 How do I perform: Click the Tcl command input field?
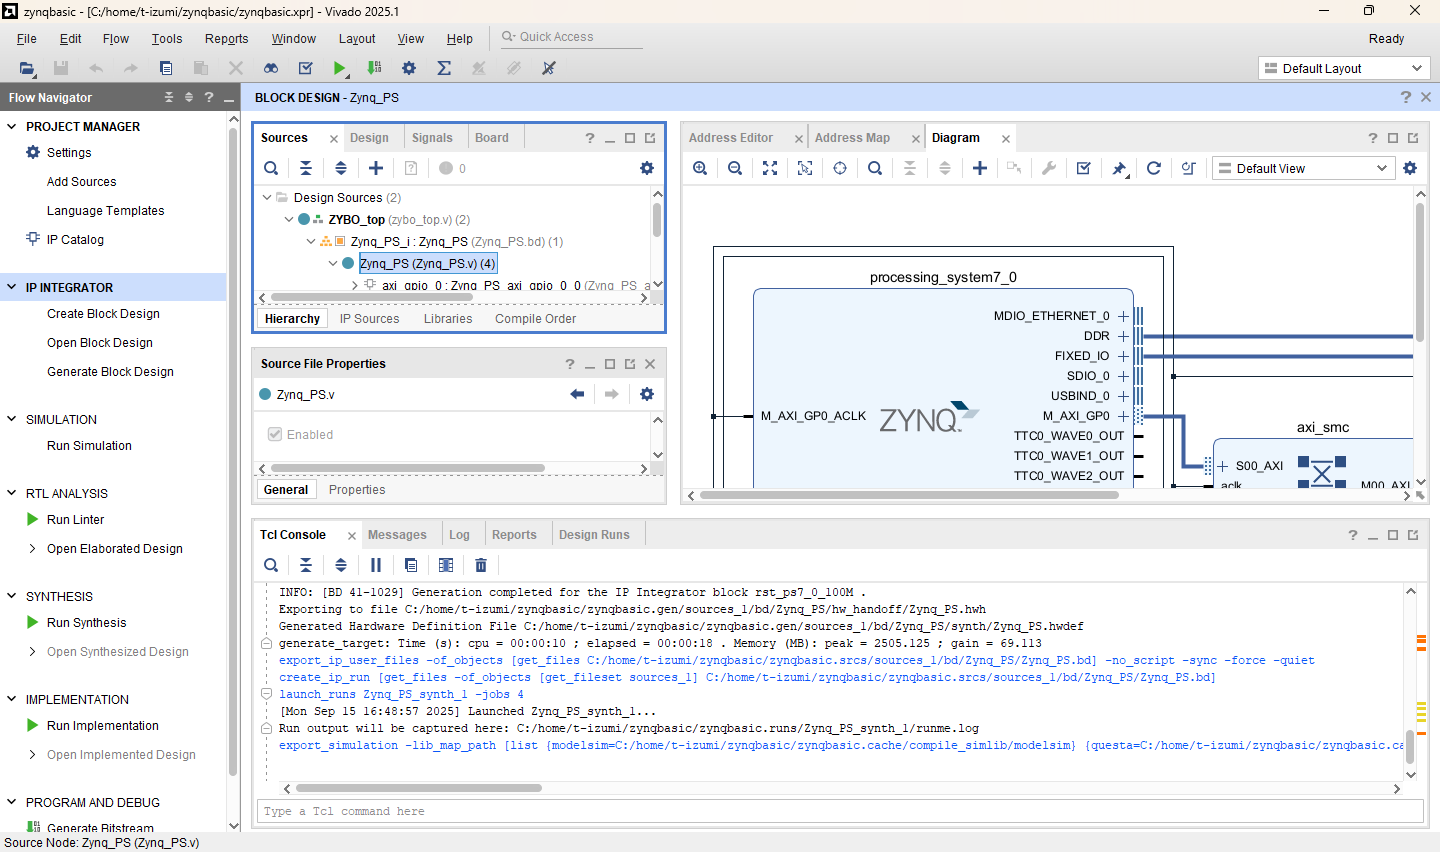click(840, 811)
